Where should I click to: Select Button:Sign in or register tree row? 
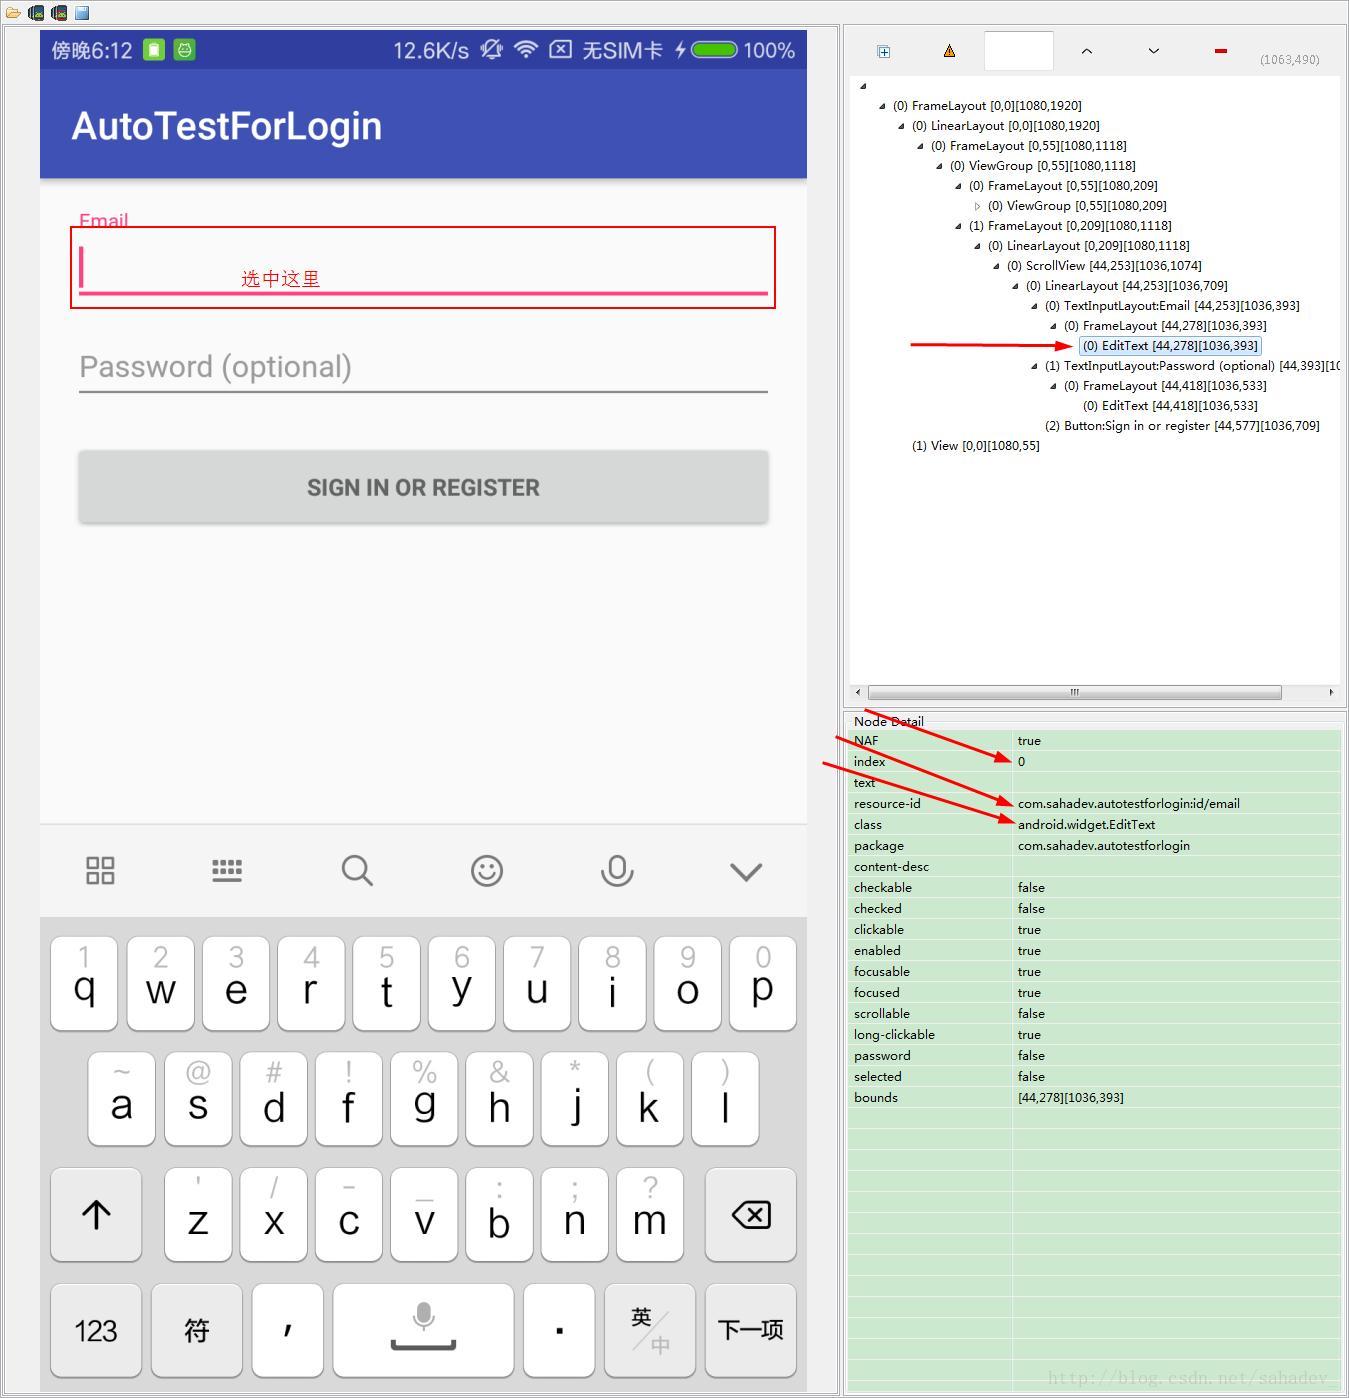(1182, 426)
